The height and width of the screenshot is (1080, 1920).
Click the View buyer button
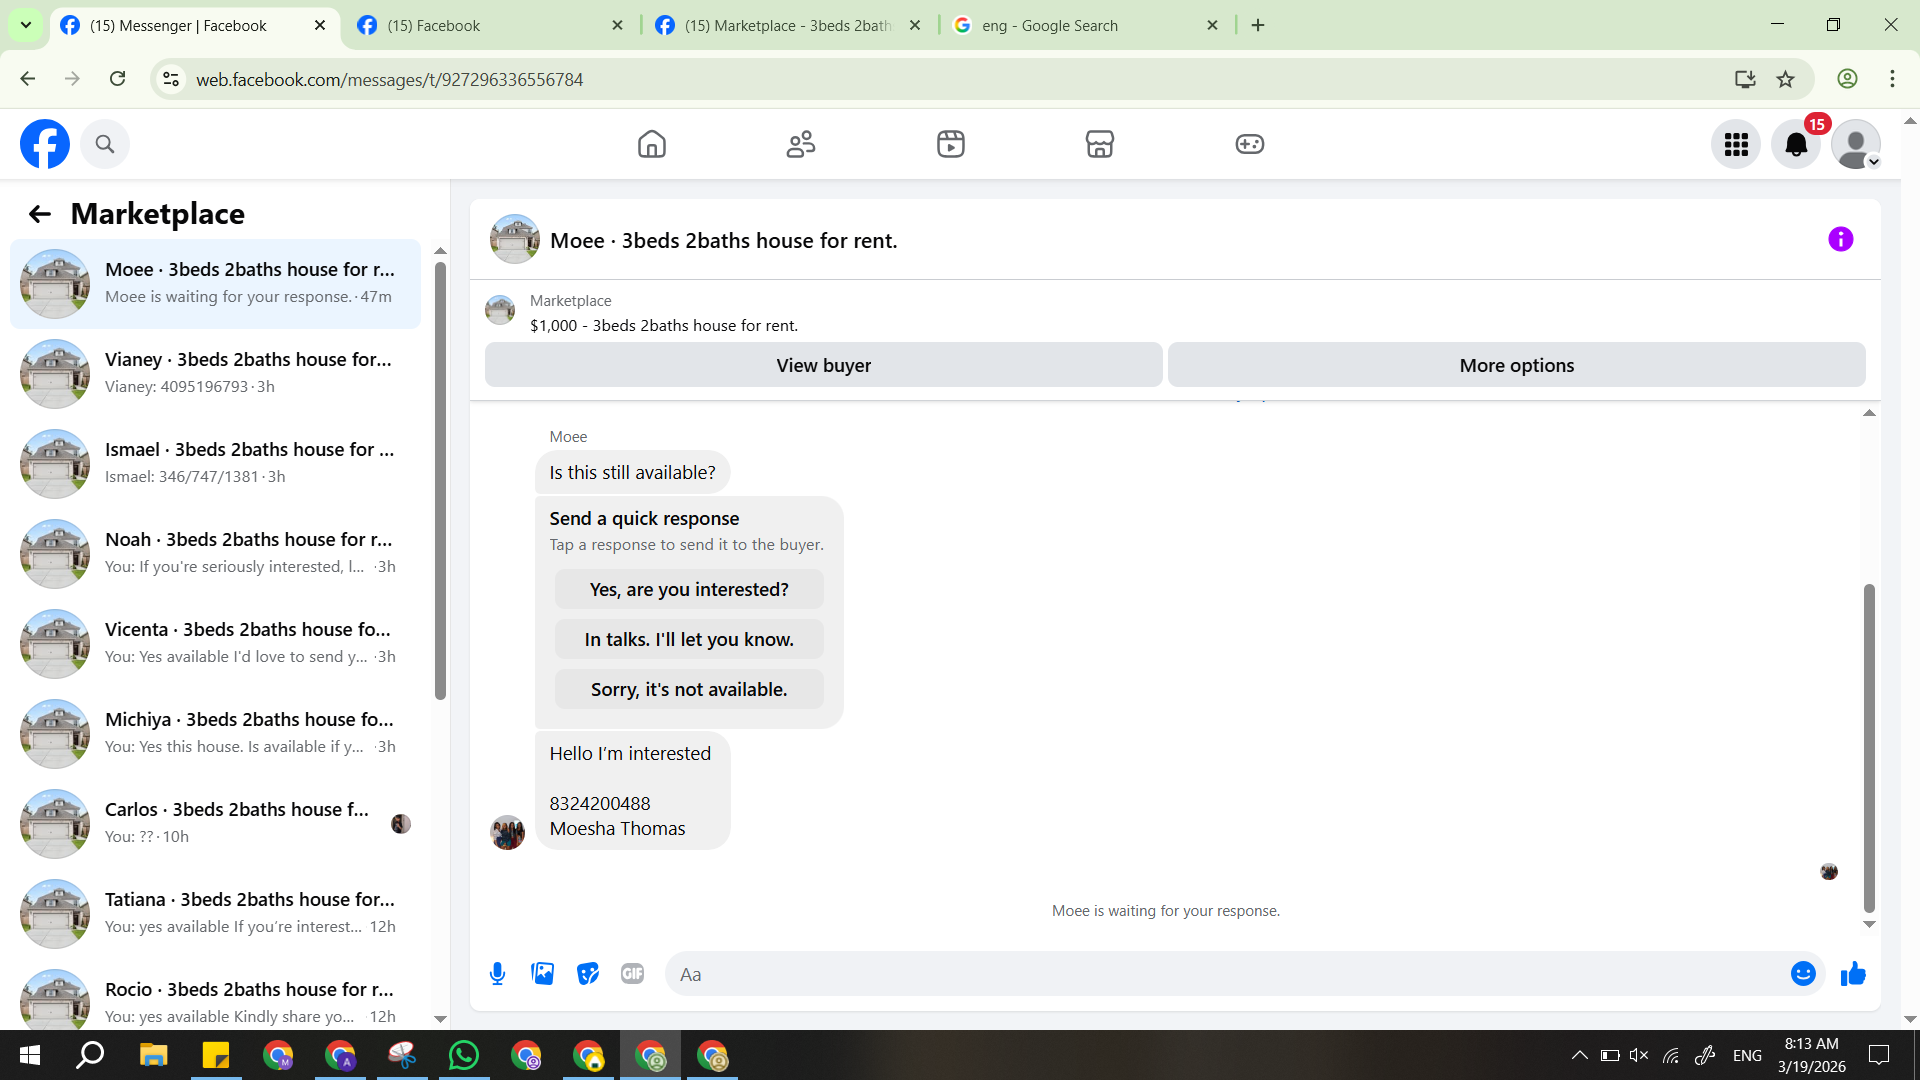pos(823,365)
